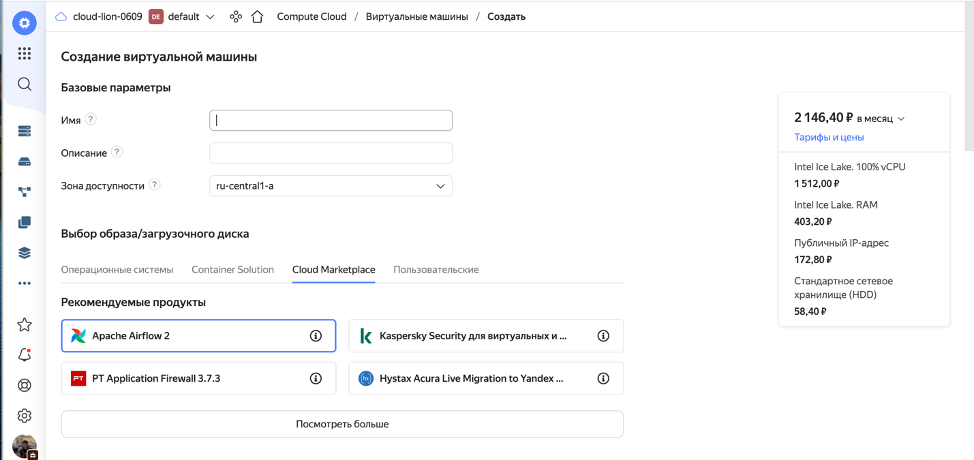
Task: Click Публичный IP-адрес price line
Action: [841, 243]
